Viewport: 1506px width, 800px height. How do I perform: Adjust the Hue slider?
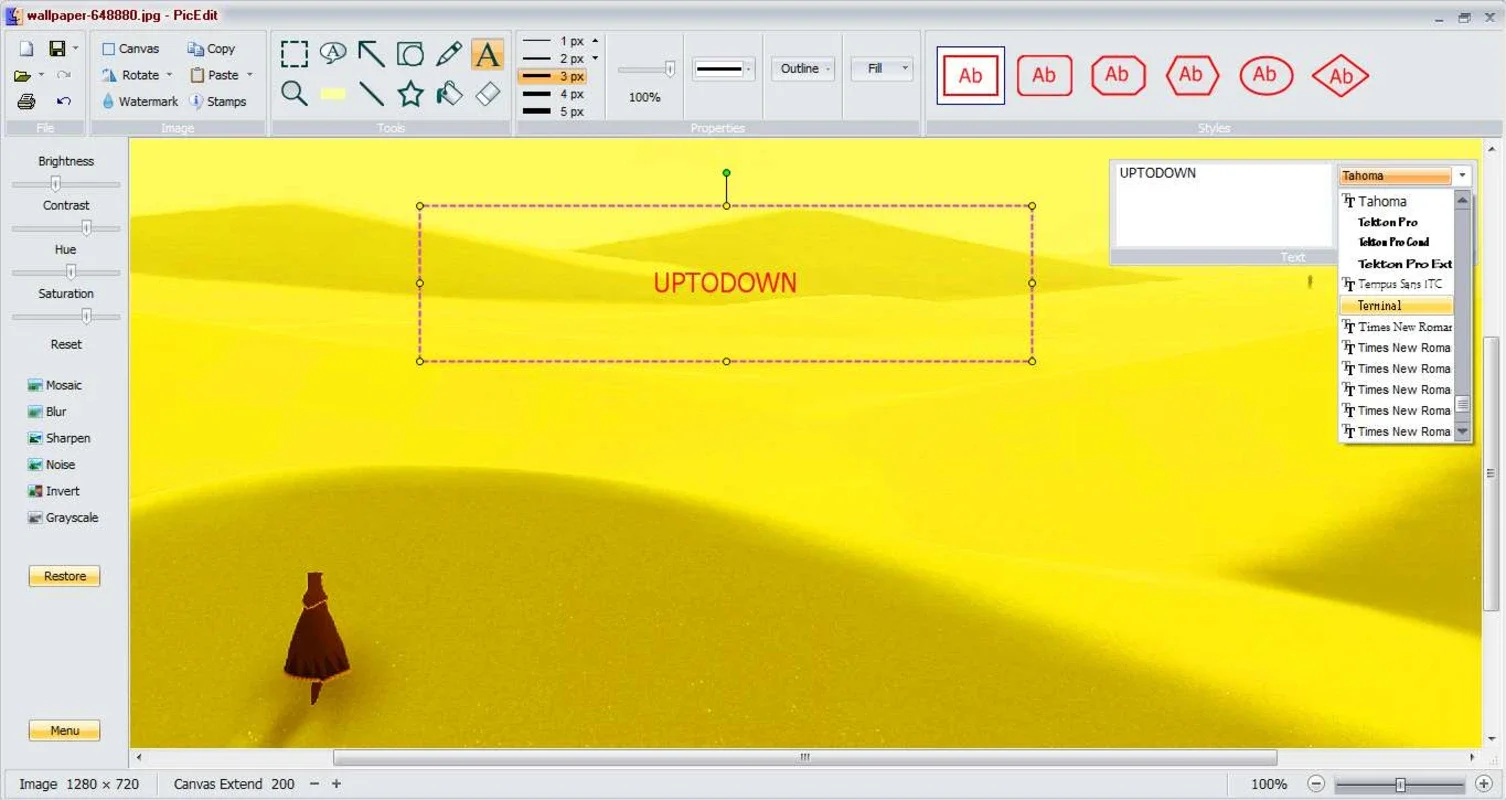pos(71,272)
